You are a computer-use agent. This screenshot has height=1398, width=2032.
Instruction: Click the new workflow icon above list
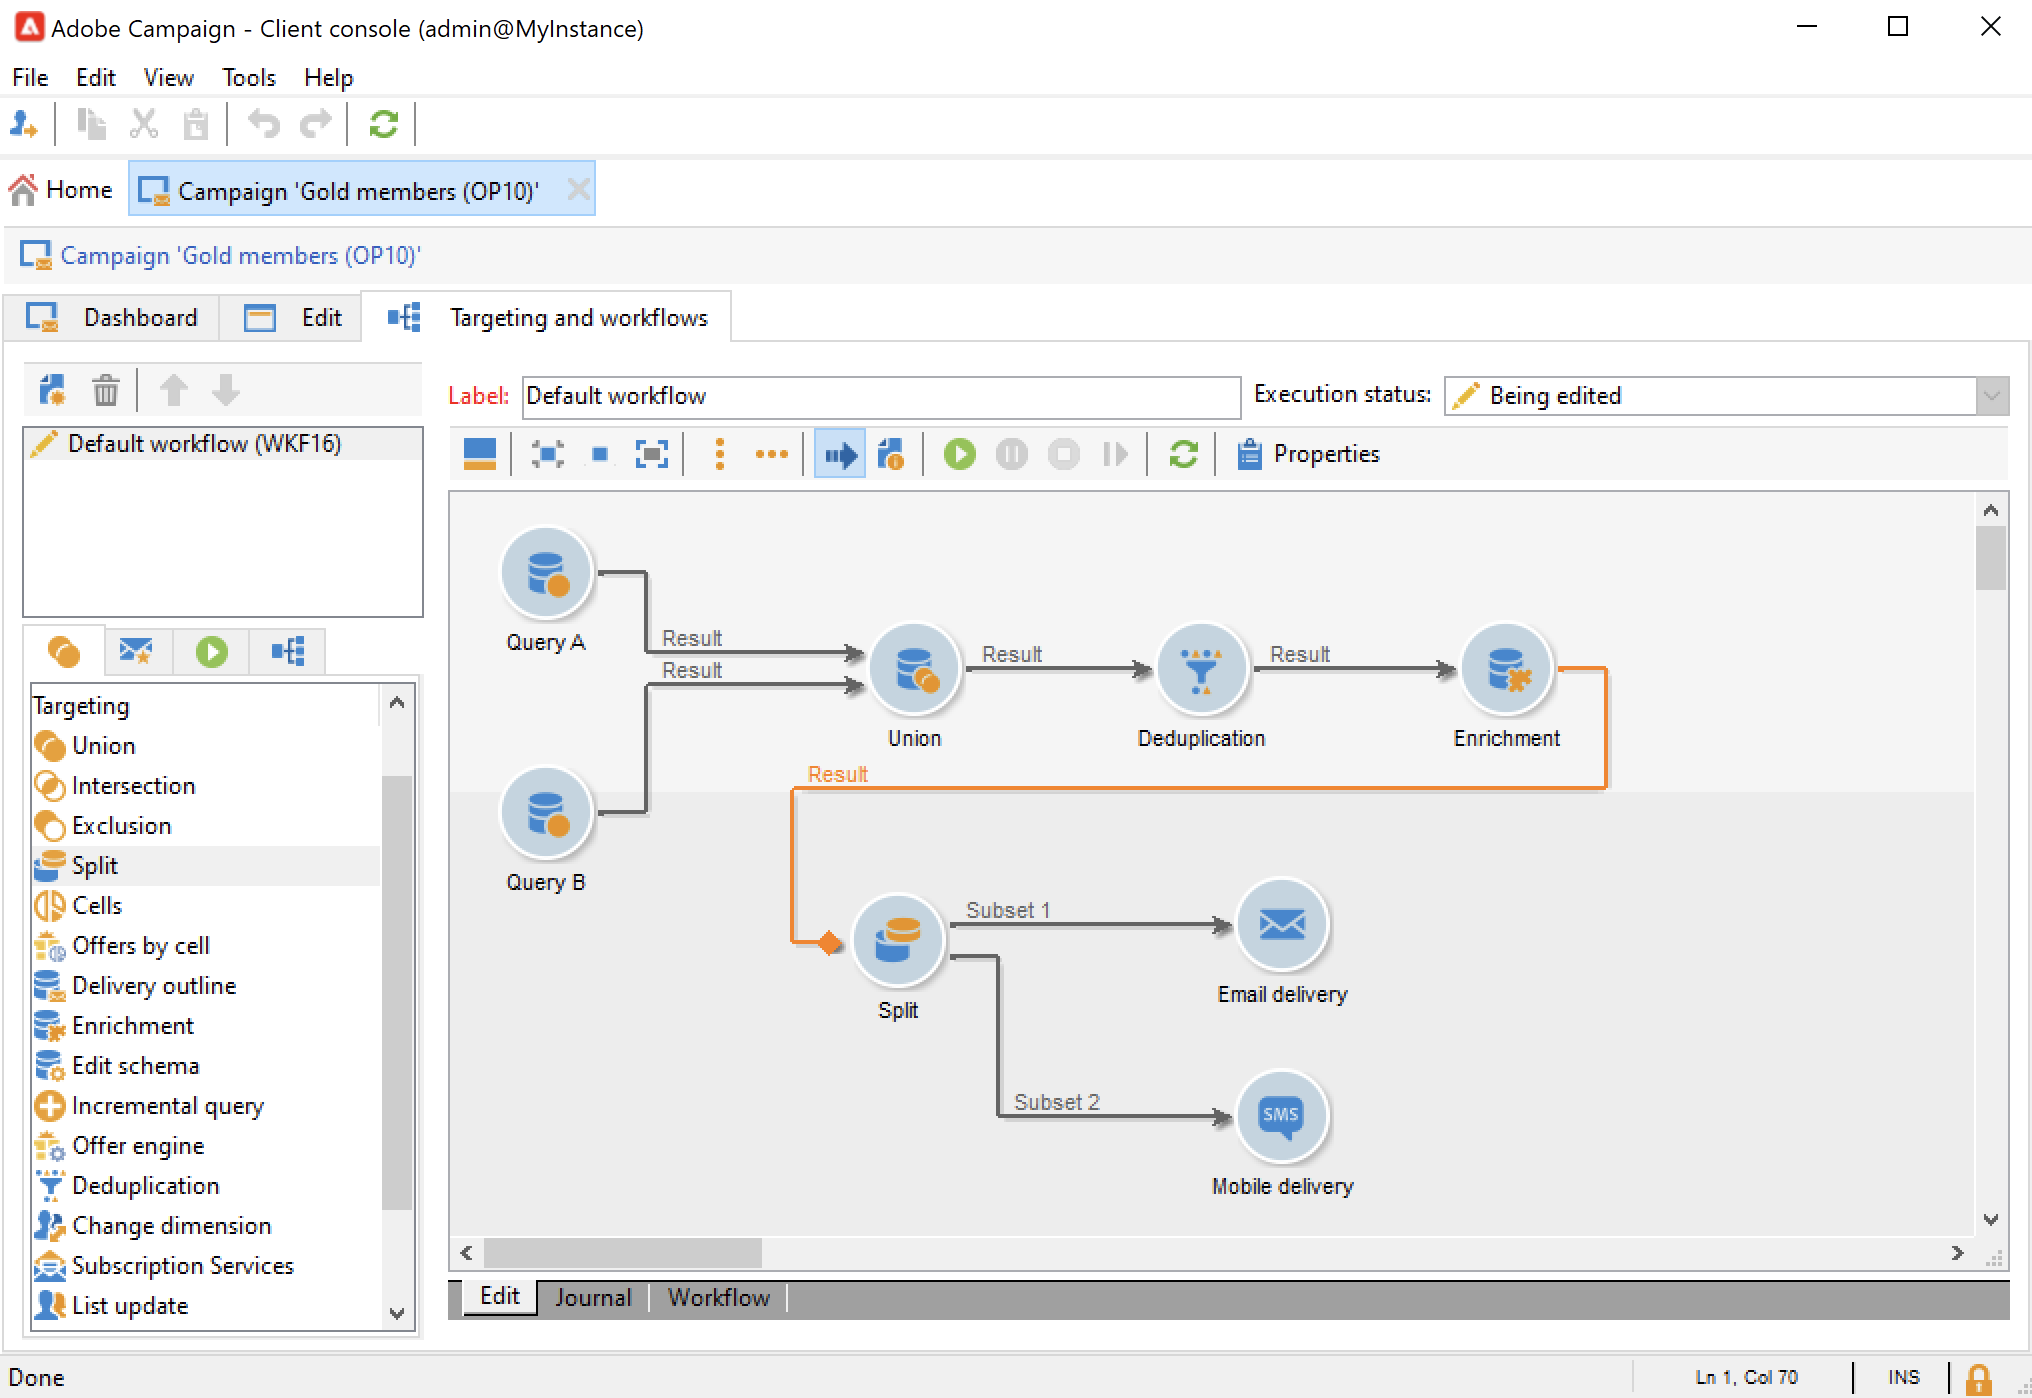[52, 390]
